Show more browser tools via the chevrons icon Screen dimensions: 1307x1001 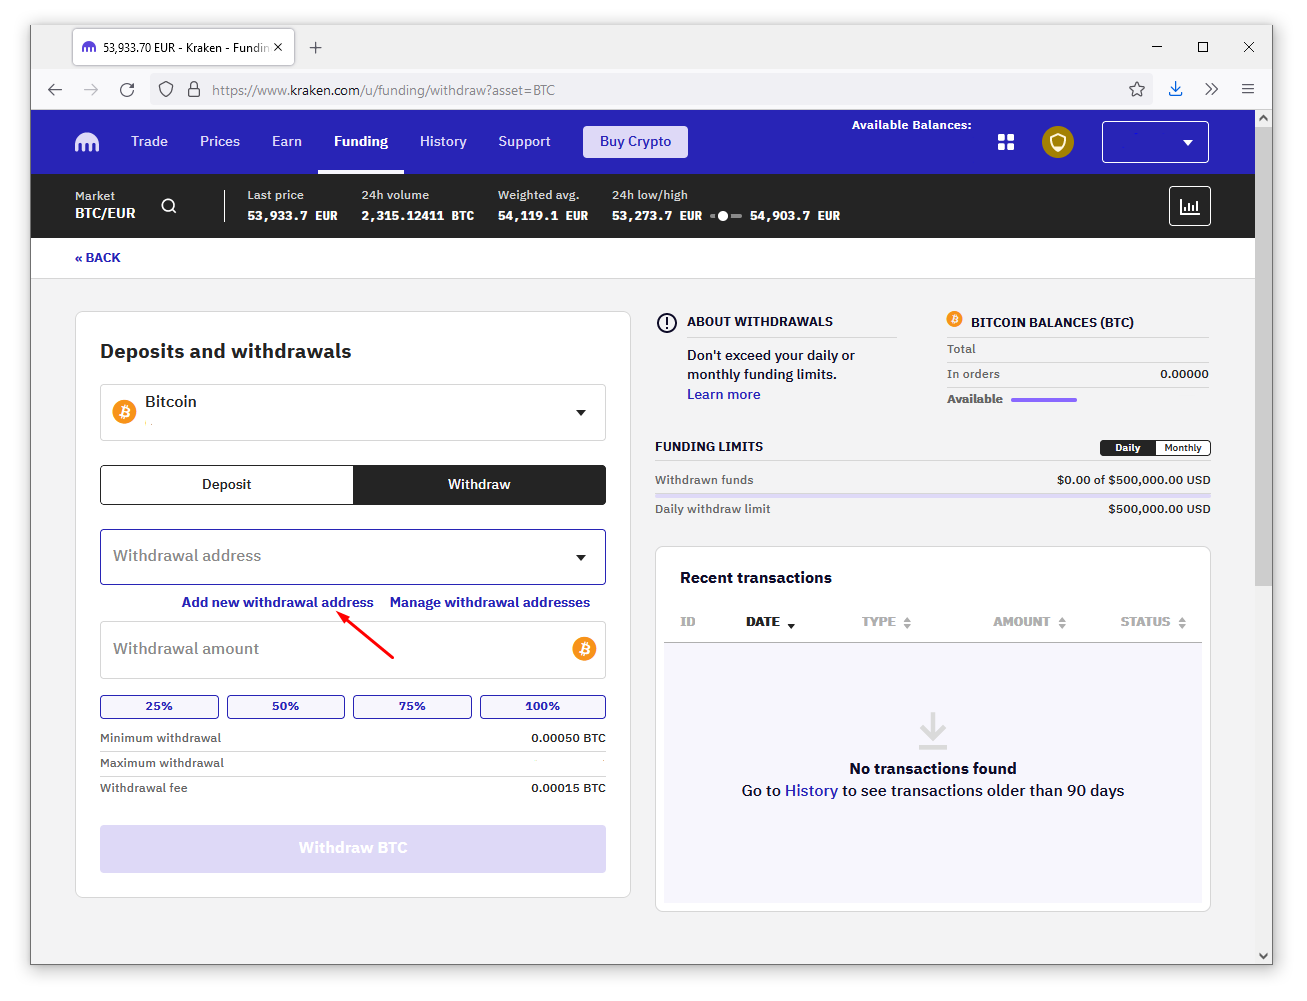(1212, 90)
